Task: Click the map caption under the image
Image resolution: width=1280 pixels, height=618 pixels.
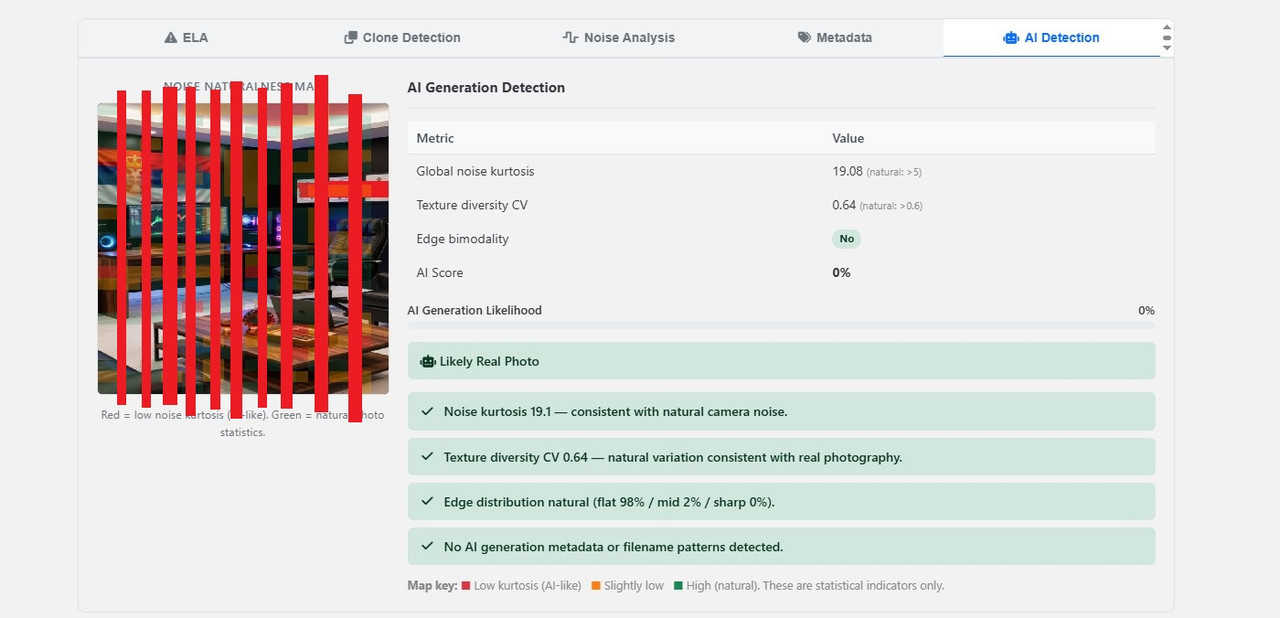Action: point(243,424)
